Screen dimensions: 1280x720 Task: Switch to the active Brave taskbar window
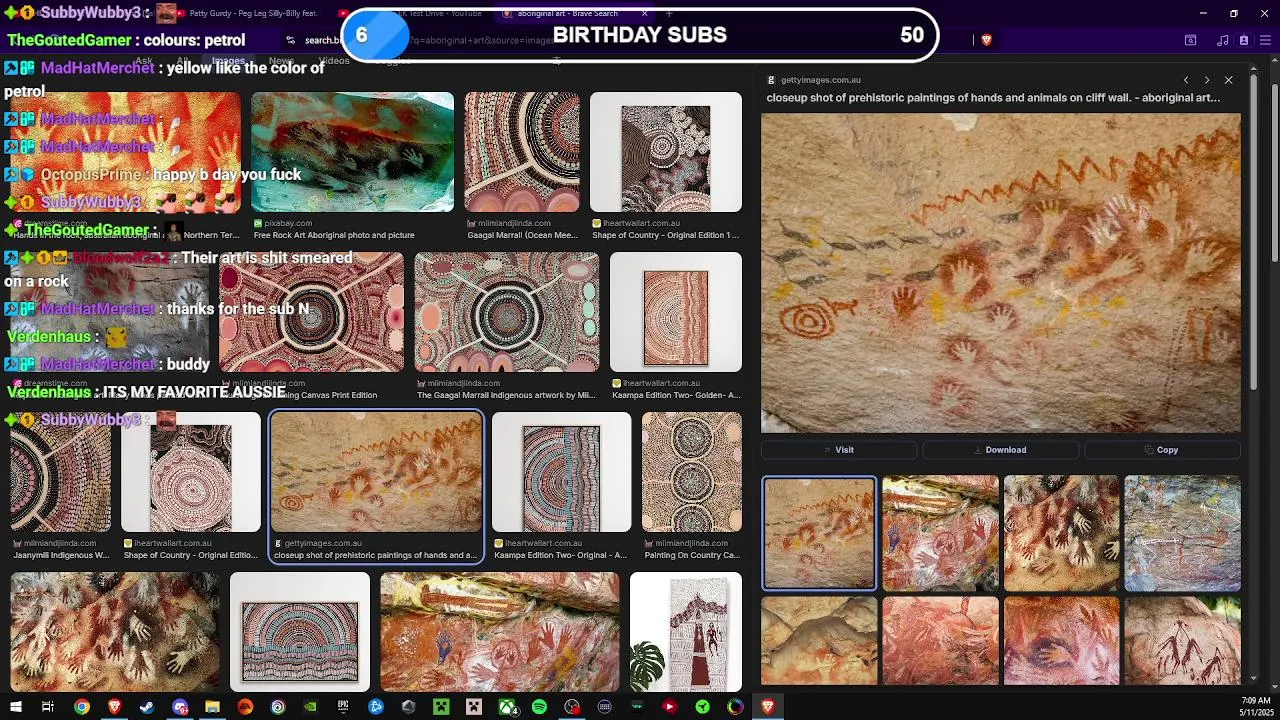click(x=768, y=707)
